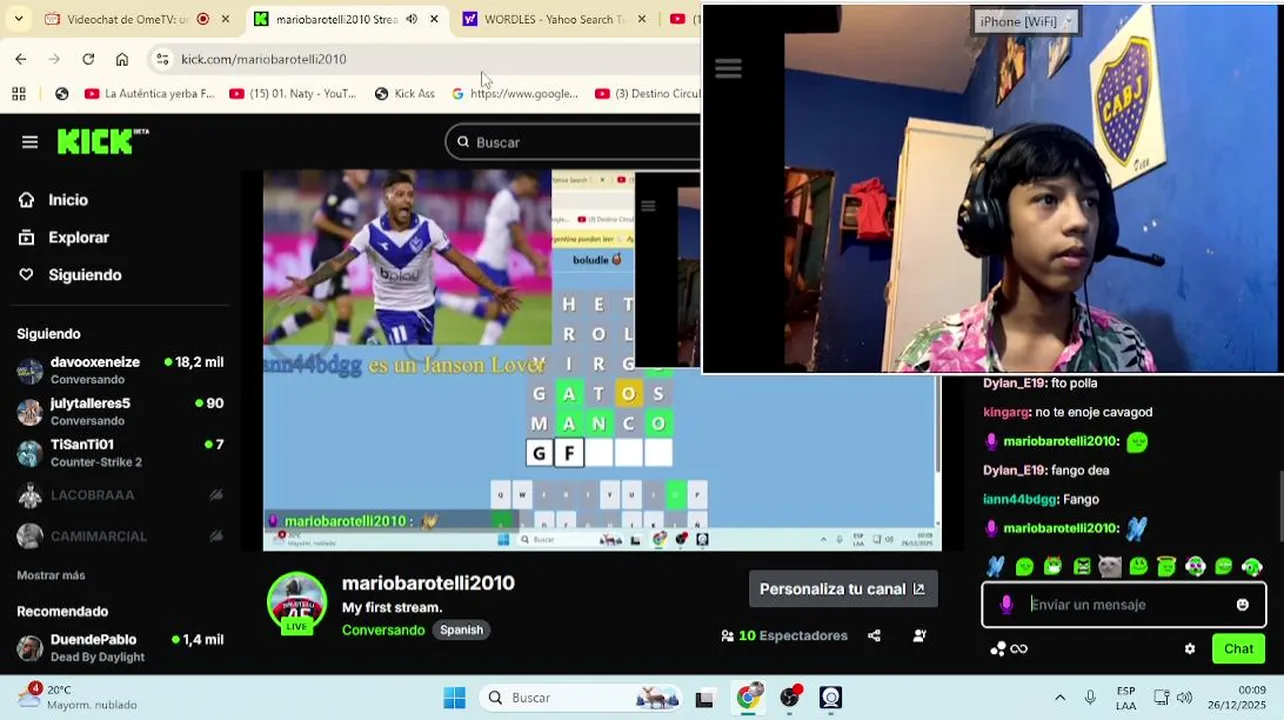Viewport: 1284px width, 720px height.
Task: Click the green KICK logo
Action: pyautogui.click(x=102, y=142)
